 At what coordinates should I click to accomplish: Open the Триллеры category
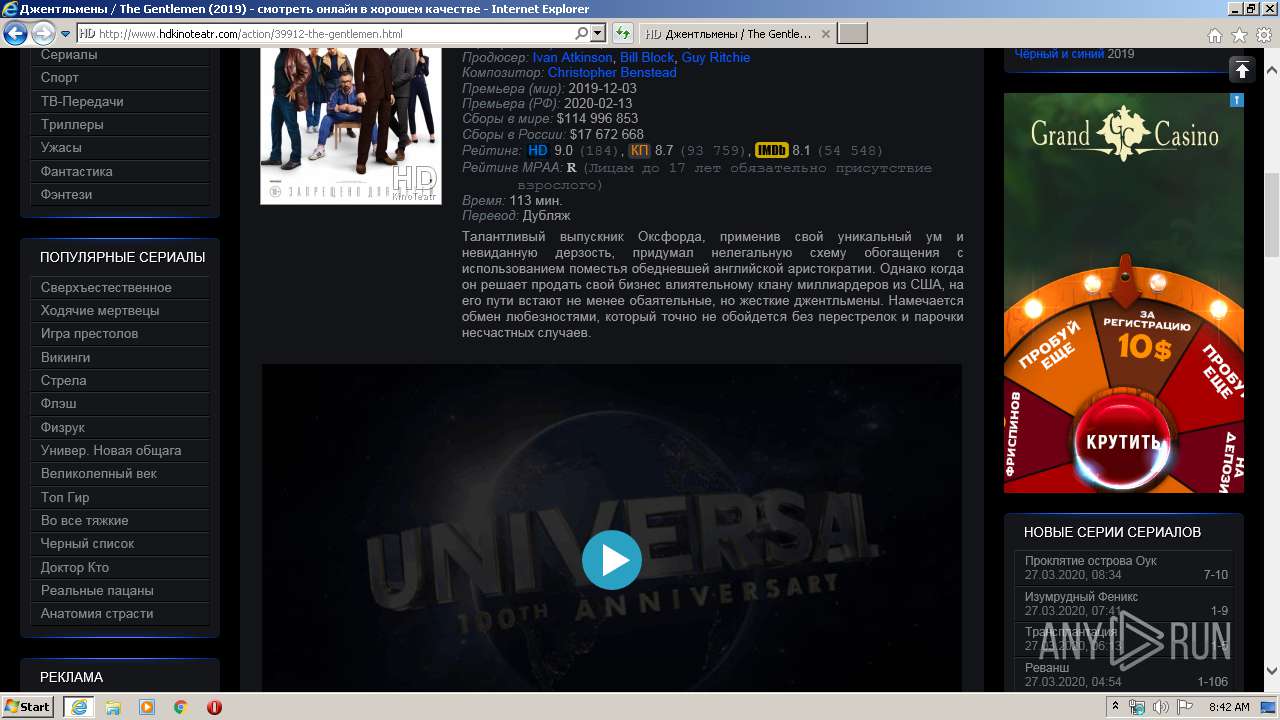(120, 124)
